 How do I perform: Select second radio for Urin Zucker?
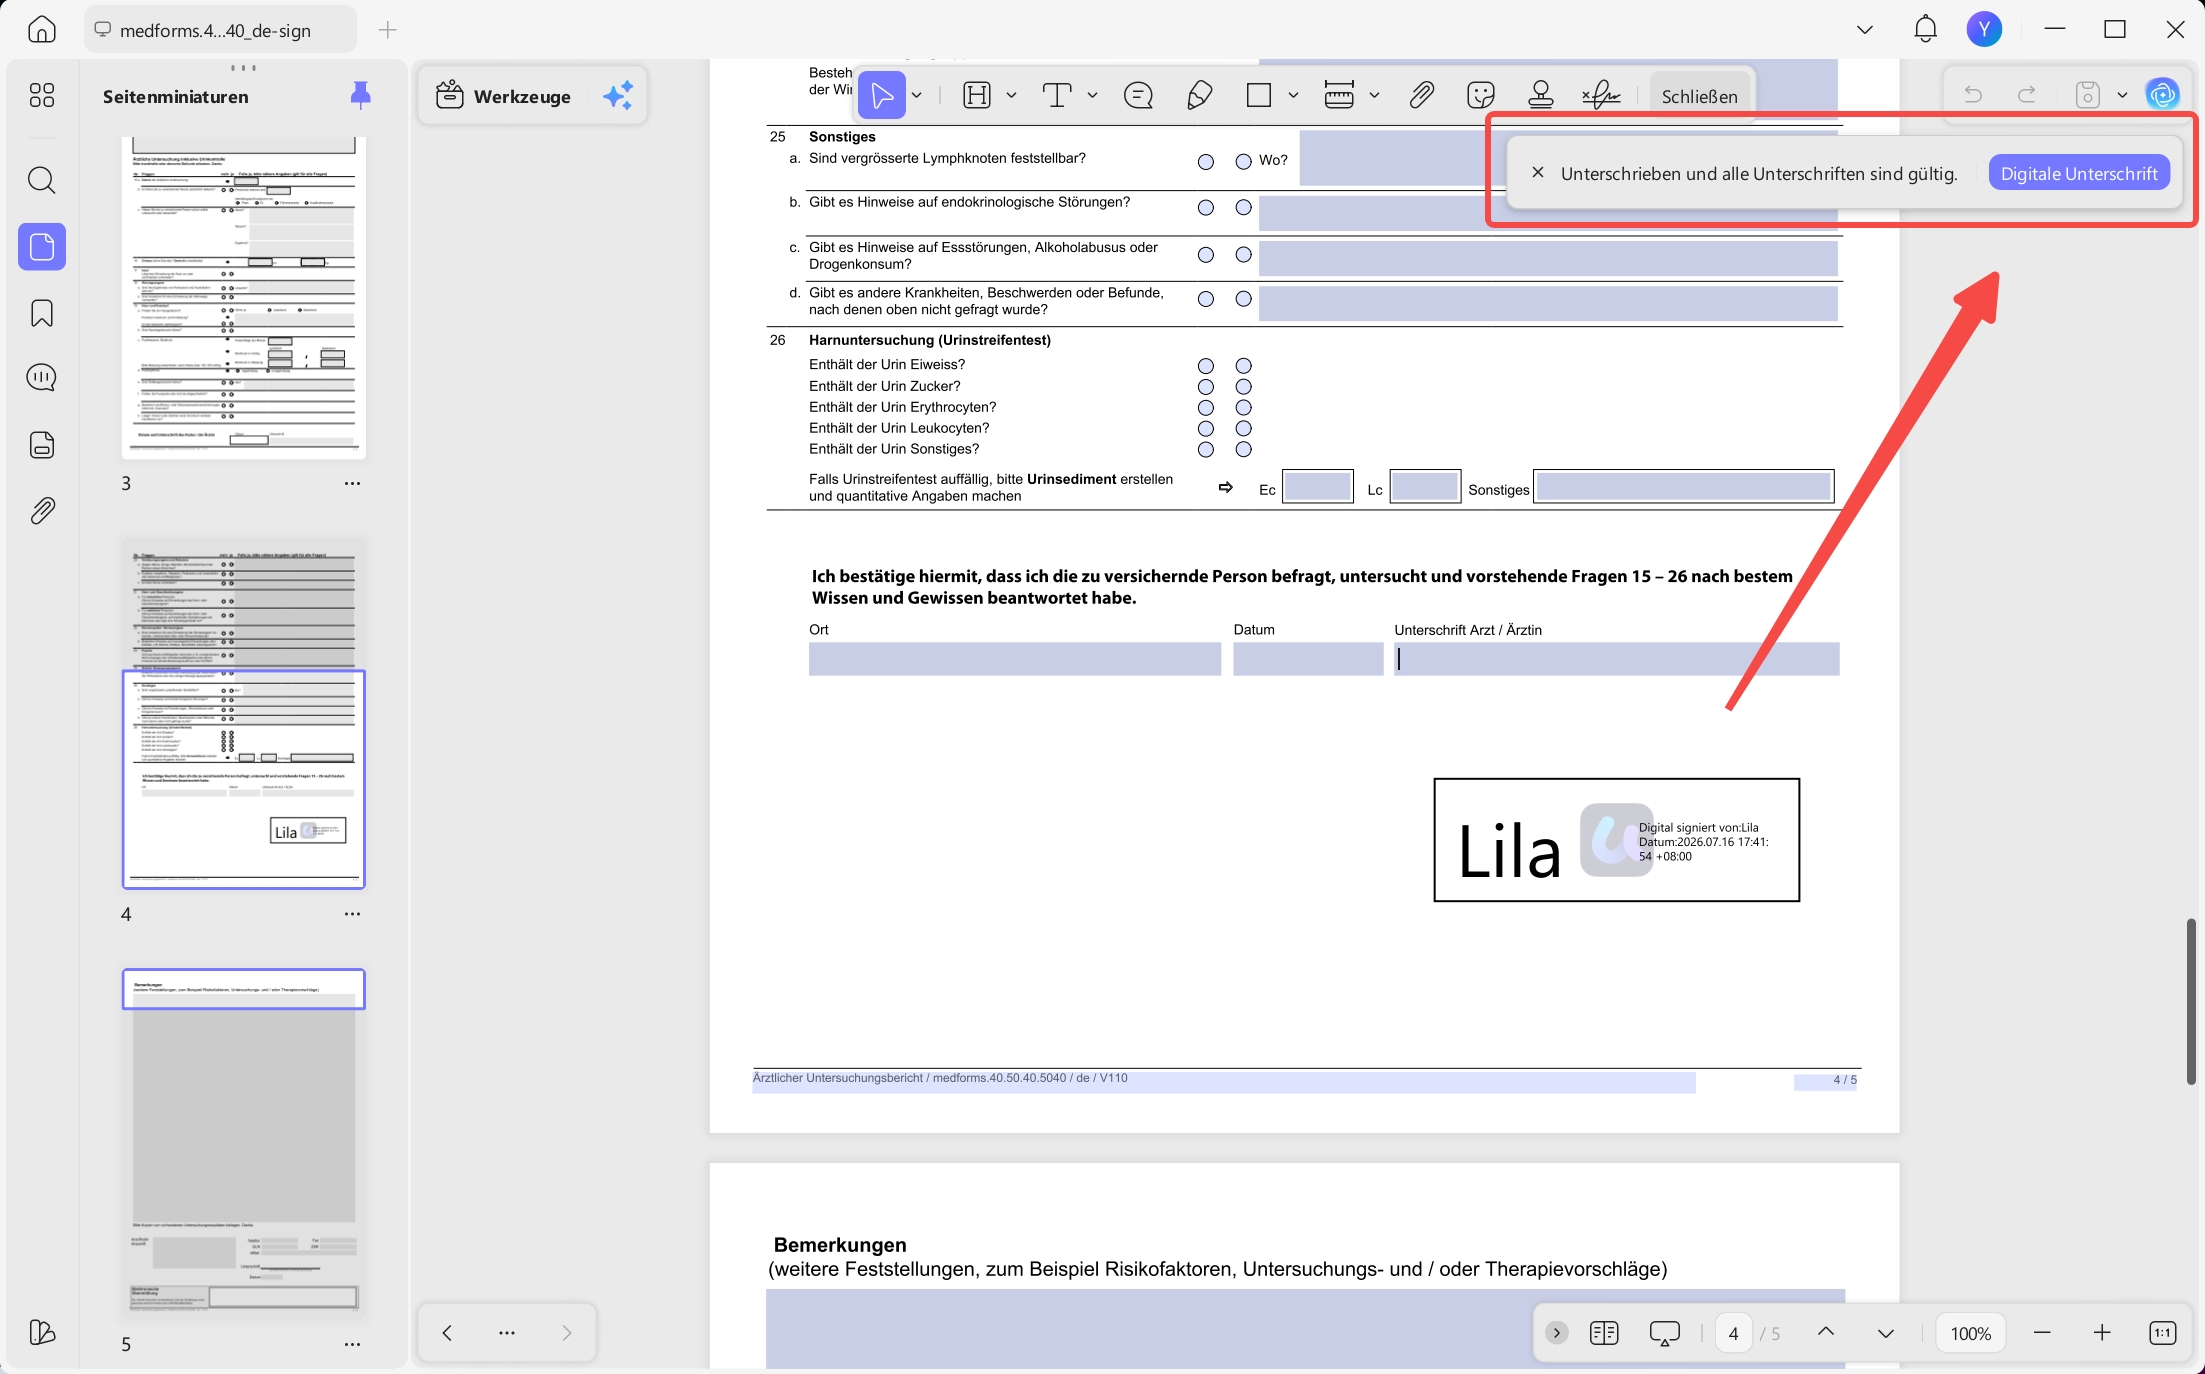point(1243,387)
